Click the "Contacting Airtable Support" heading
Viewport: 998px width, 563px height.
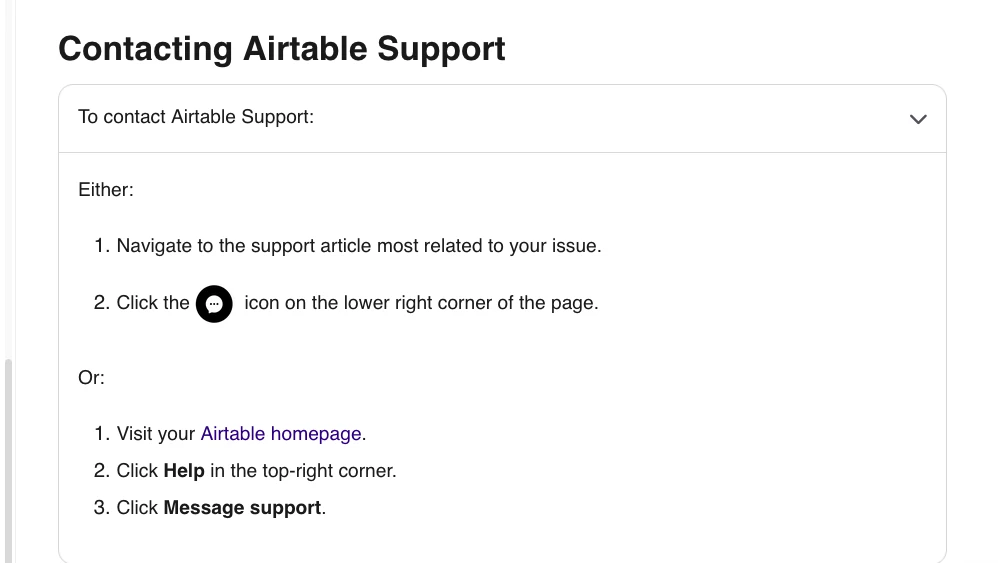(x=282, y=49)
